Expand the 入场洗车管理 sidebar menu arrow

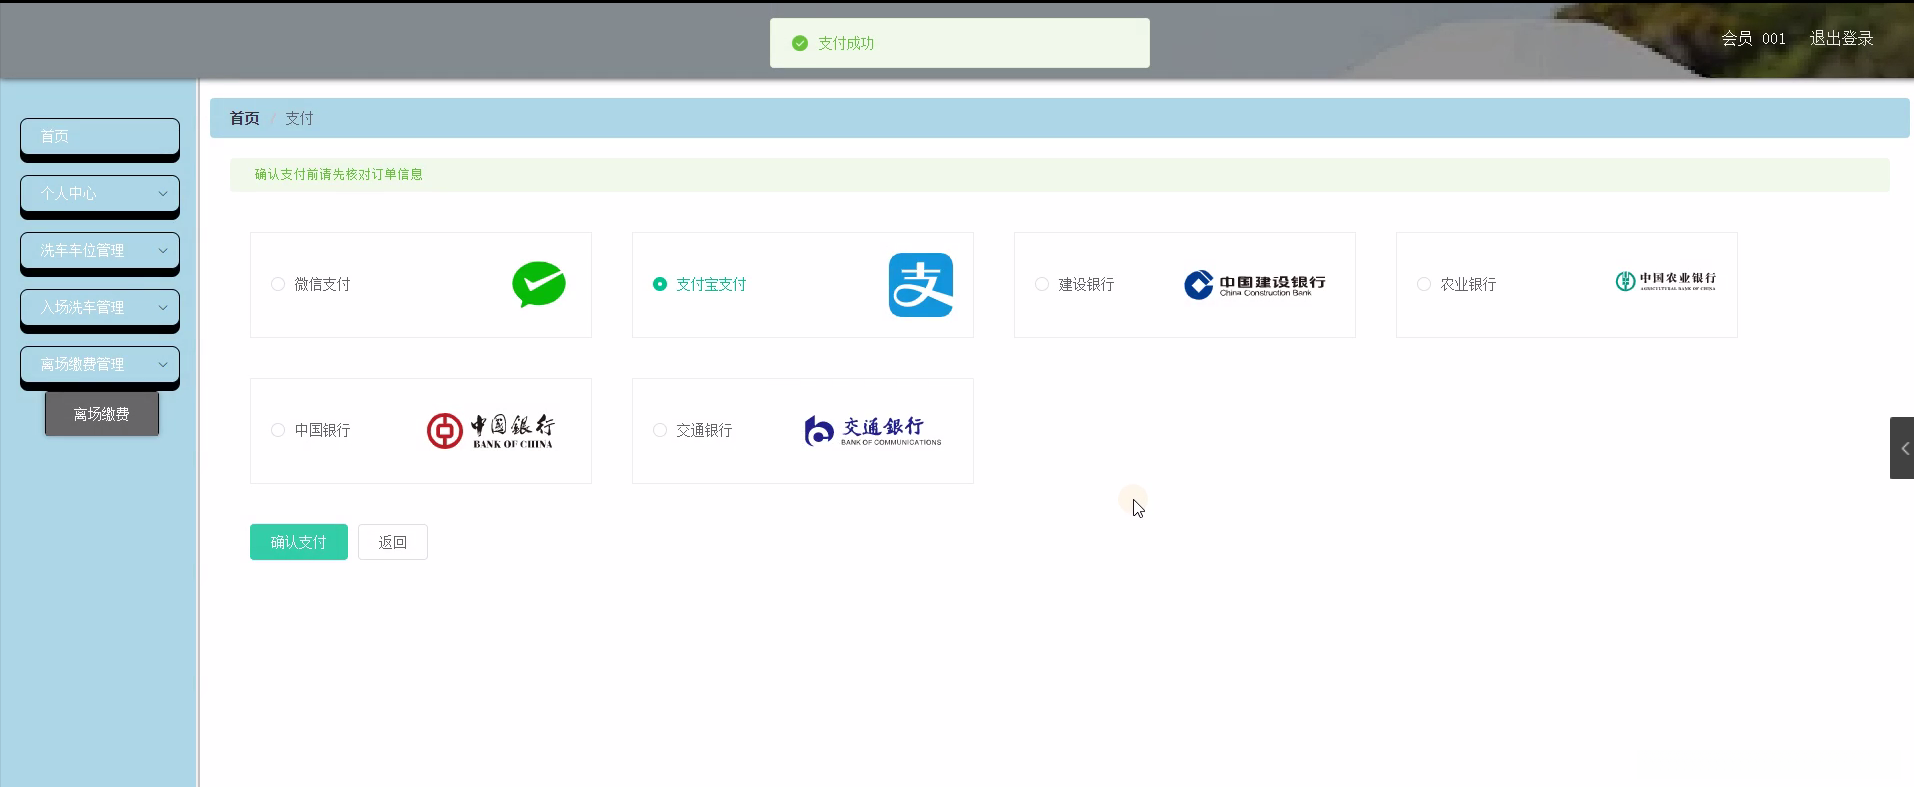point(163,307)
